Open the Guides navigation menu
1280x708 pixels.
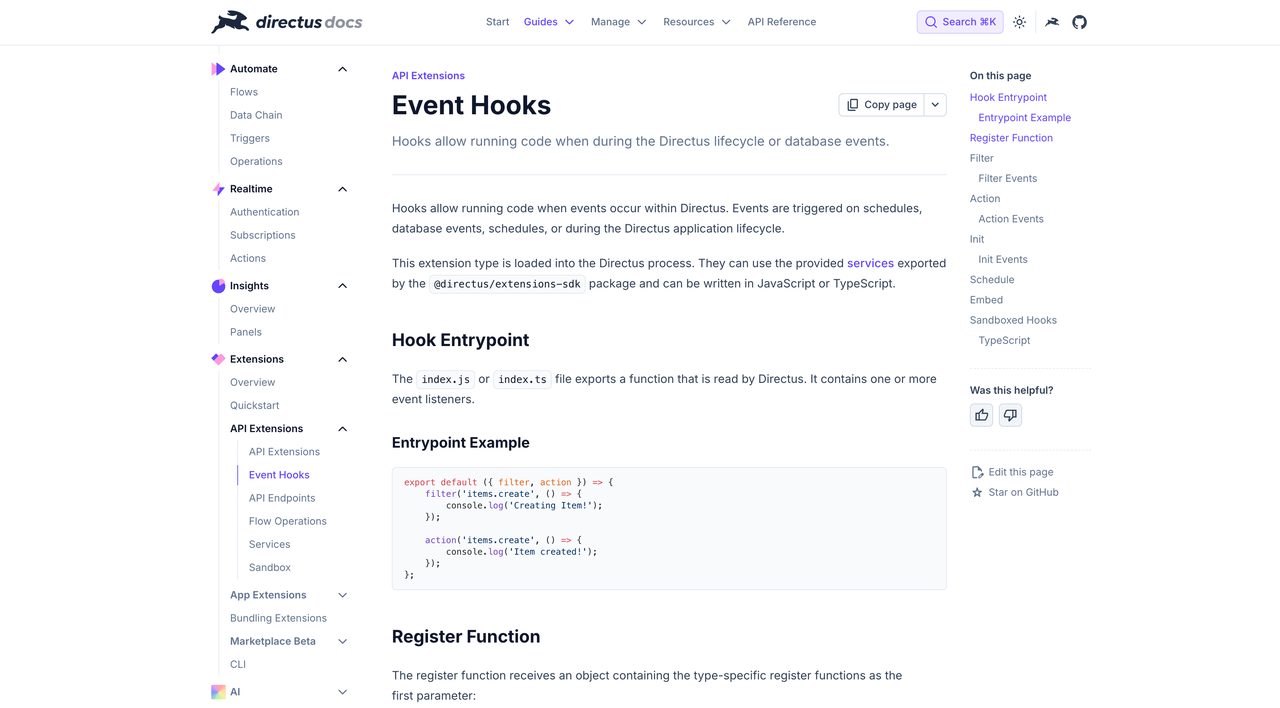pyautogui.click(x=548, y=22)
